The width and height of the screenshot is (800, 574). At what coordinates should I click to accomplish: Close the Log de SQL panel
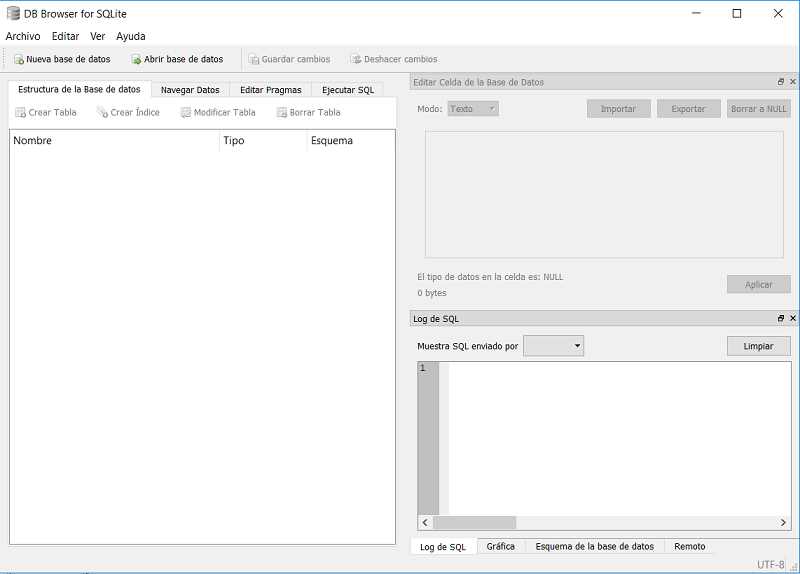[x=792, y=318]
